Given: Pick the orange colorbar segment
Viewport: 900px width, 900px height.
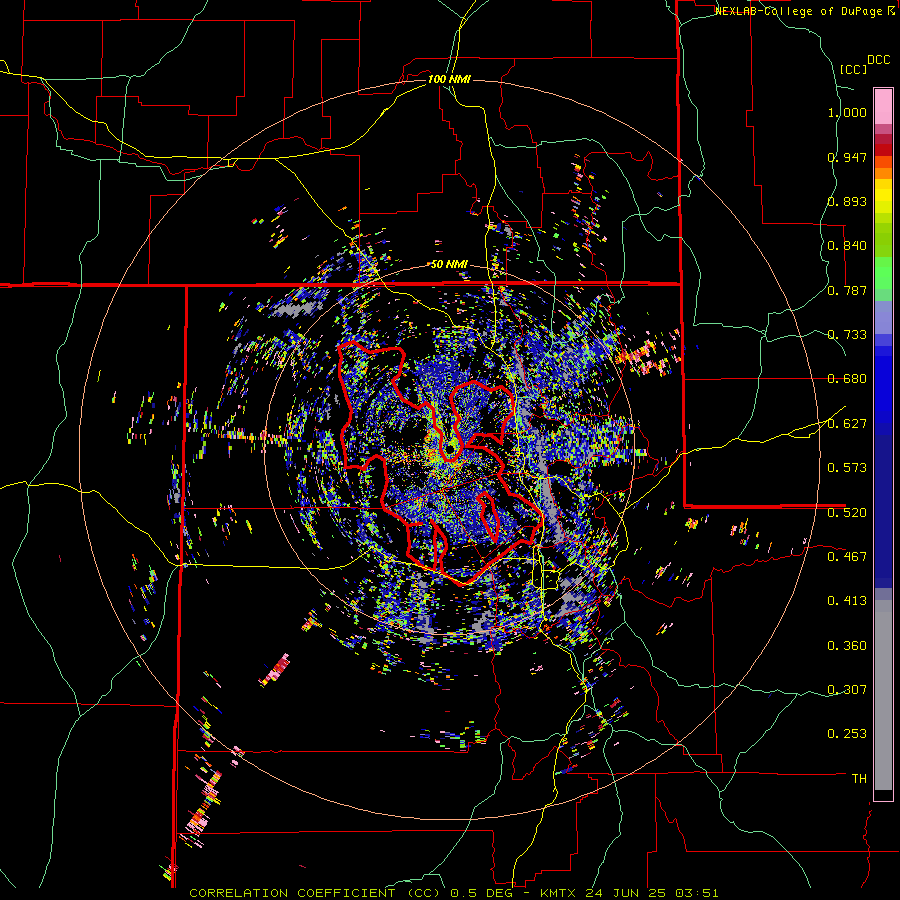Looking at the screenshot, I should (883, 173).
